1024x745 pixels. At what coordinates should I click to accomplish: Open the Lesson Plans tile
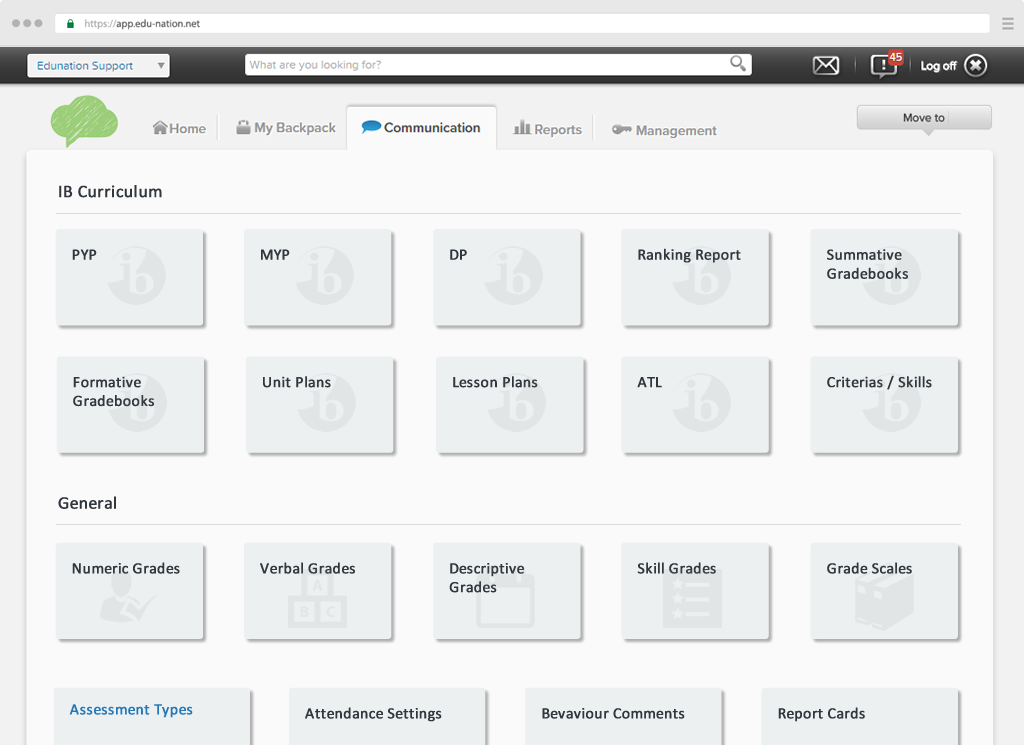point(510,405)
